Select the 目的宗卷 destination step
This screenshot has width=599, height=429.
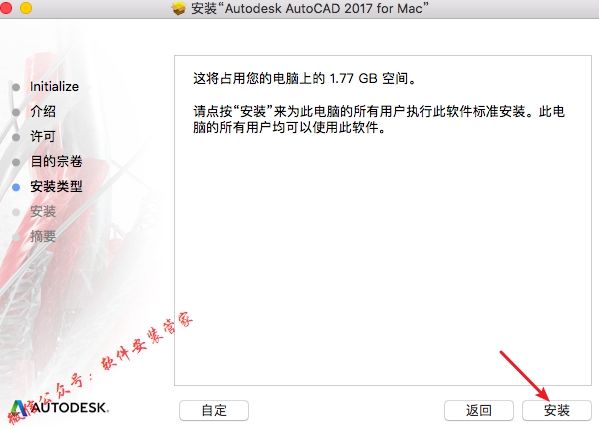(x=56, y=162)
